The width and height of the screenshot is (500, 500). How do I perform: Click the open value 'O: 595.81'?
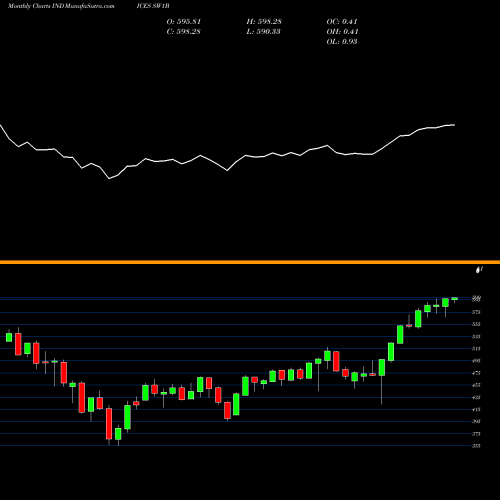[x=184, y=22]
